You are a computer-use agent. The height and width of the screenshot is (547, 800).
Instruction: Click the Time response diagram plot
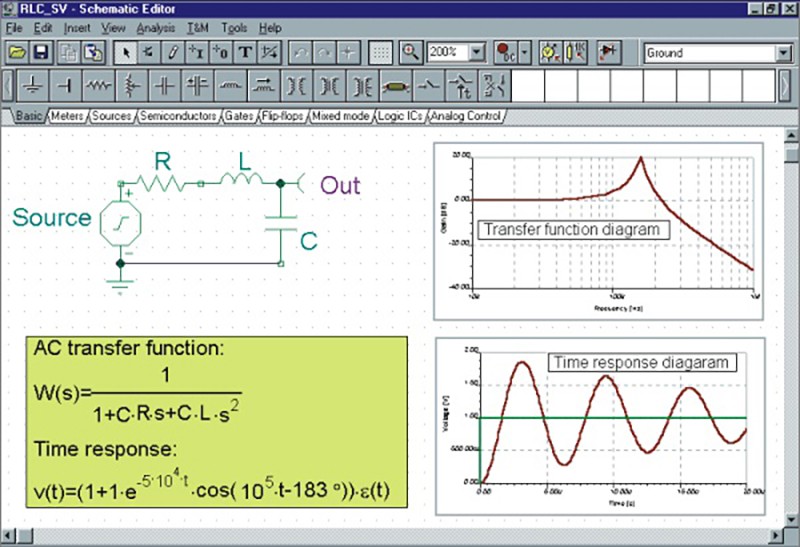[x=600, y=426]
